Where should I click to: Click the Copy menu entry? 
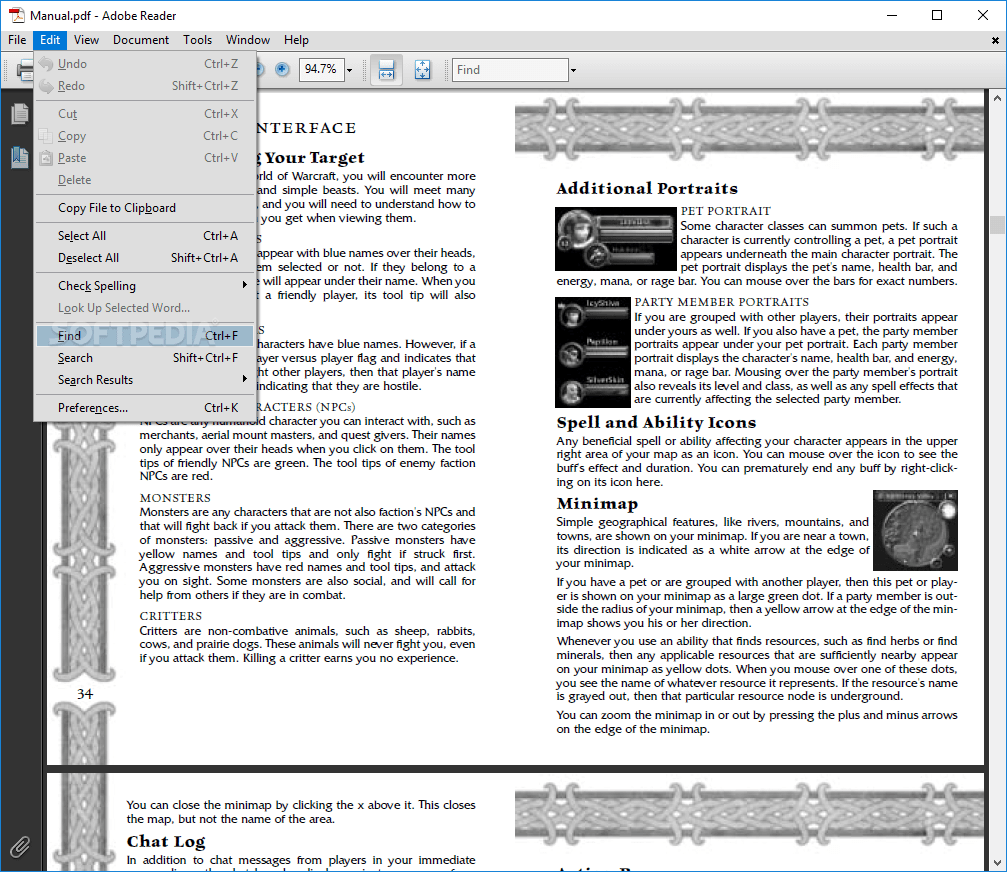(x=145, y=135)
